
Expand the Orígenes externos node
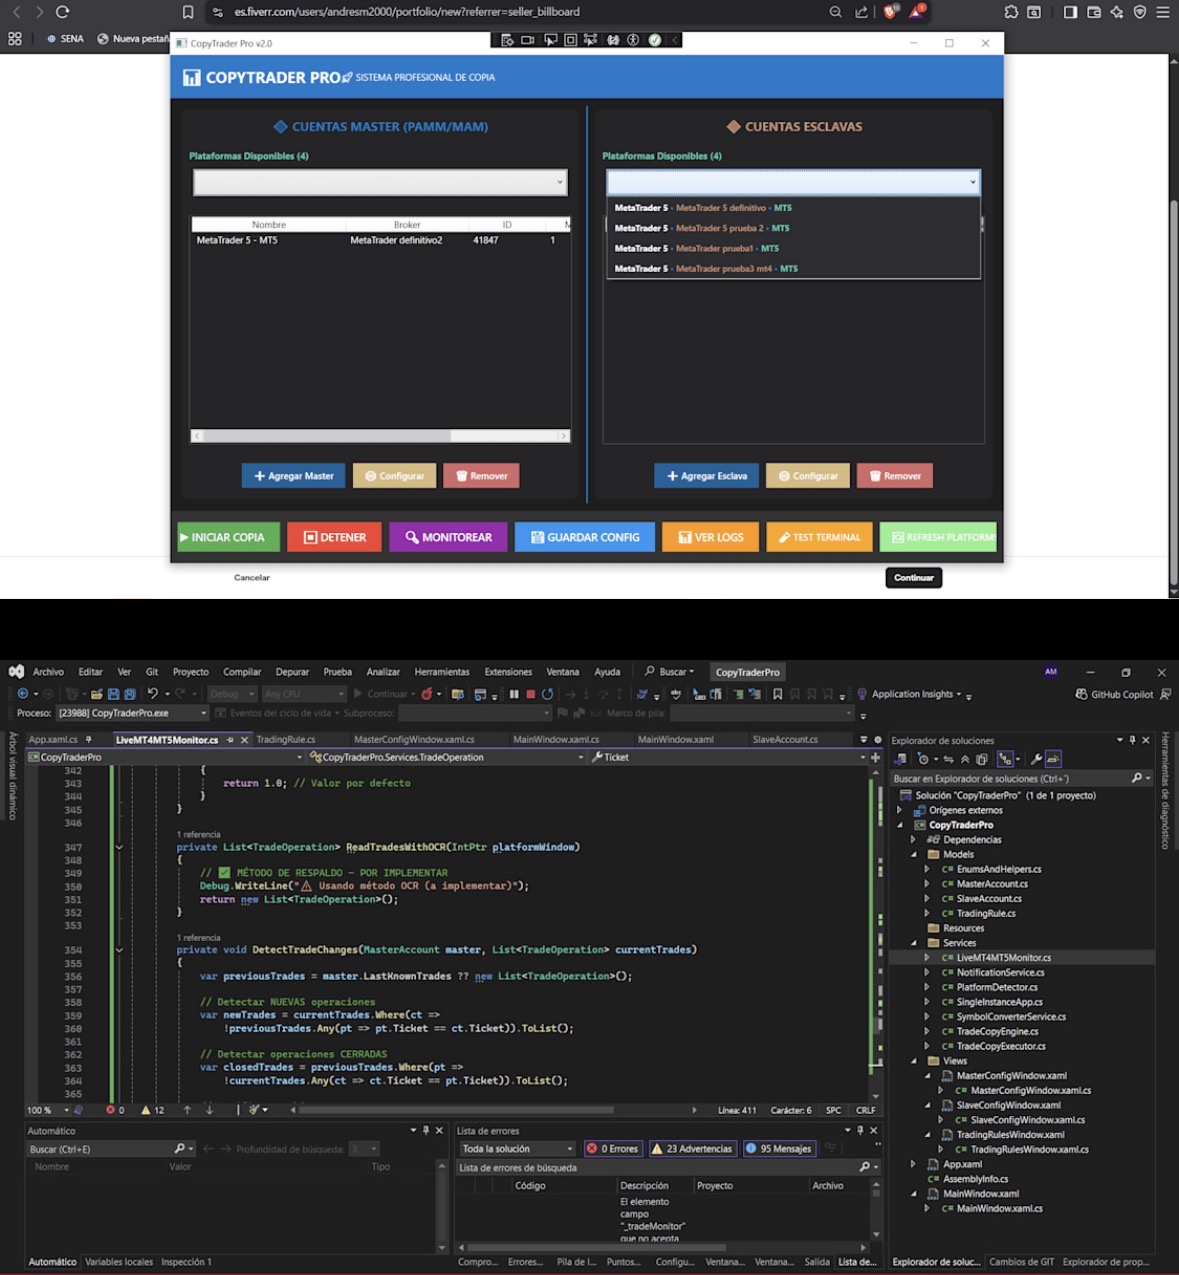(x=899, y=810)
